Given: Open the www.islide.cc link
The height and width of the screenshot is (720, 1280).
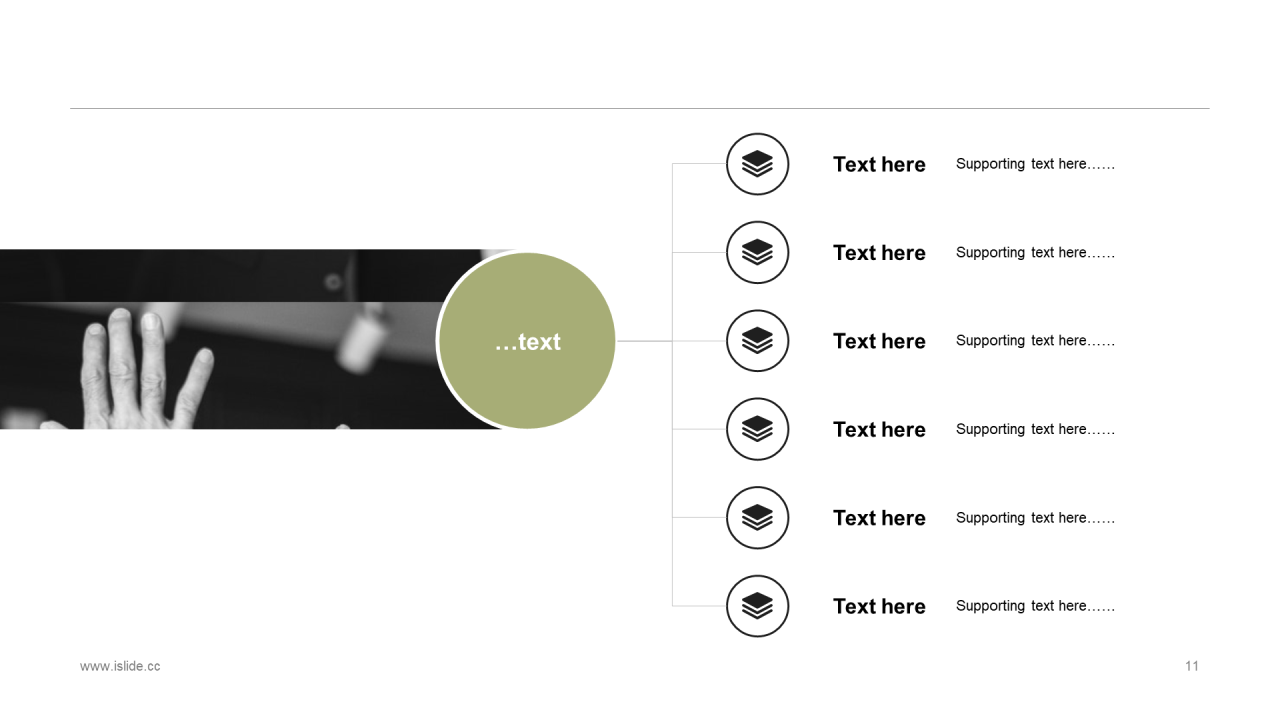Looking at the screenshot, I should [x=120, y=666].
